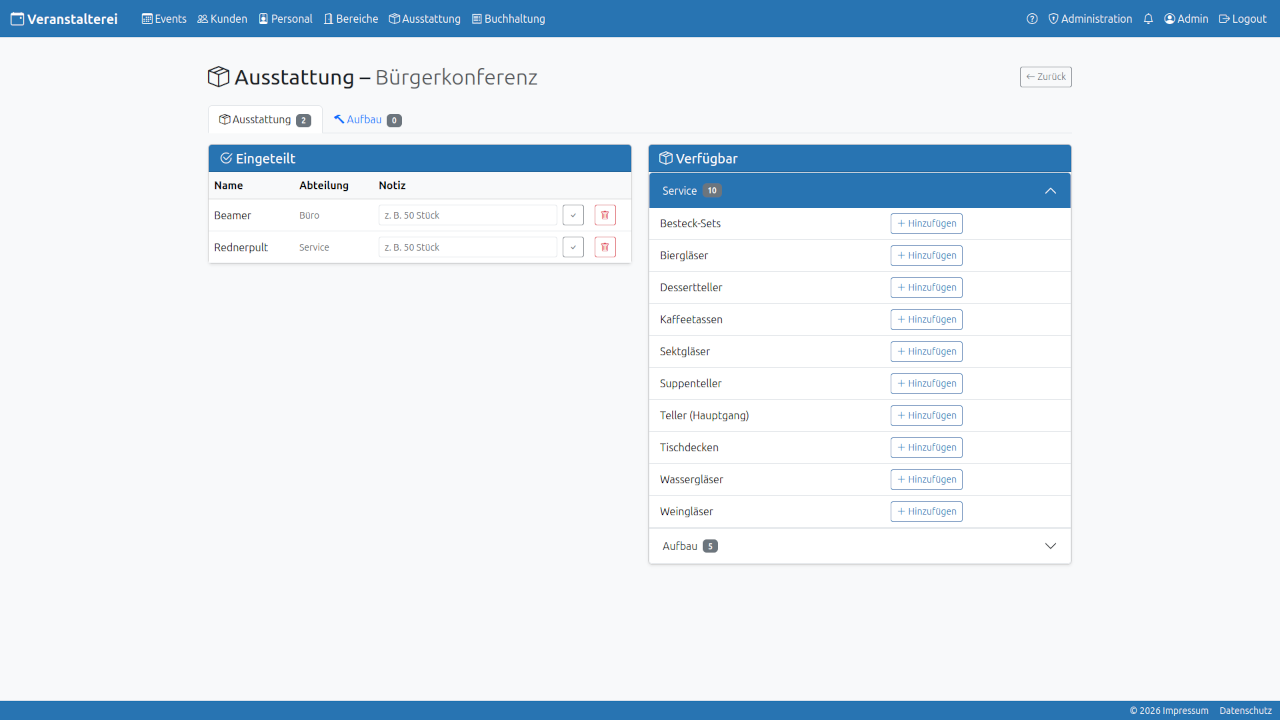Open the Datenschutz footer link
Viewport: 1280px width, 720px height.
tap(1245, 711)
